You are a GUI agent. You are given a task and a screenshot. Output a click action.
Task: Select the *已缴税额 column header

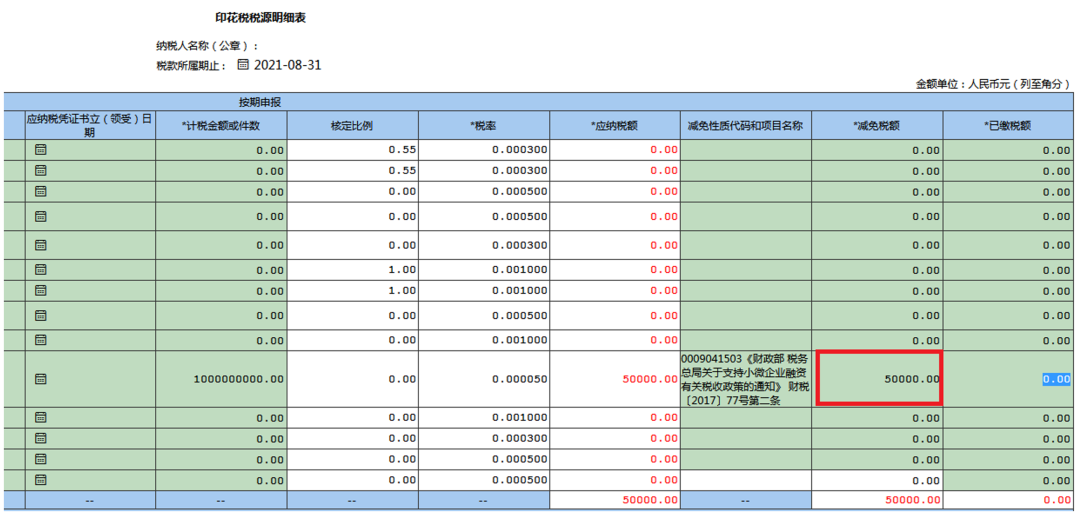(x=1008, y=125)
